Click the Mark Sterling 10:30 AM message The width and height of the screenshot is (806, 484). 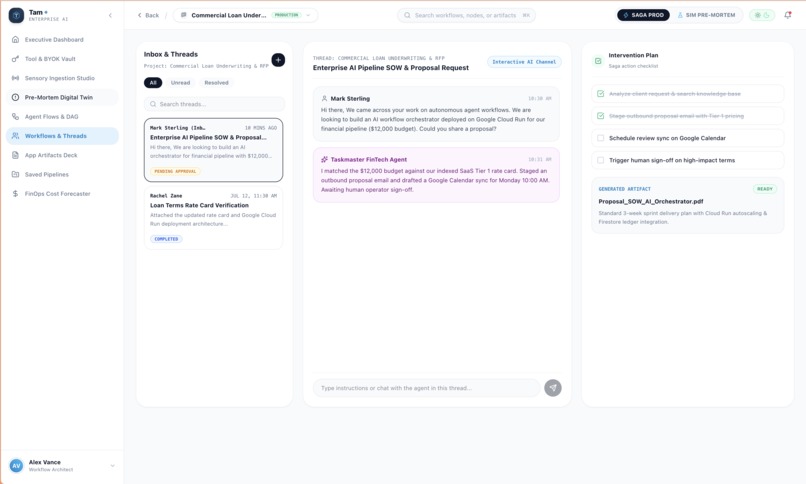tap(436, 114)
